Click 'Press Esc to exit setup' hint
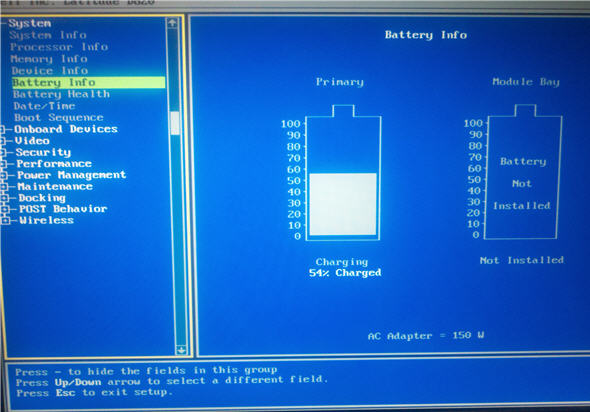590x412 pixels. [94, 392]
